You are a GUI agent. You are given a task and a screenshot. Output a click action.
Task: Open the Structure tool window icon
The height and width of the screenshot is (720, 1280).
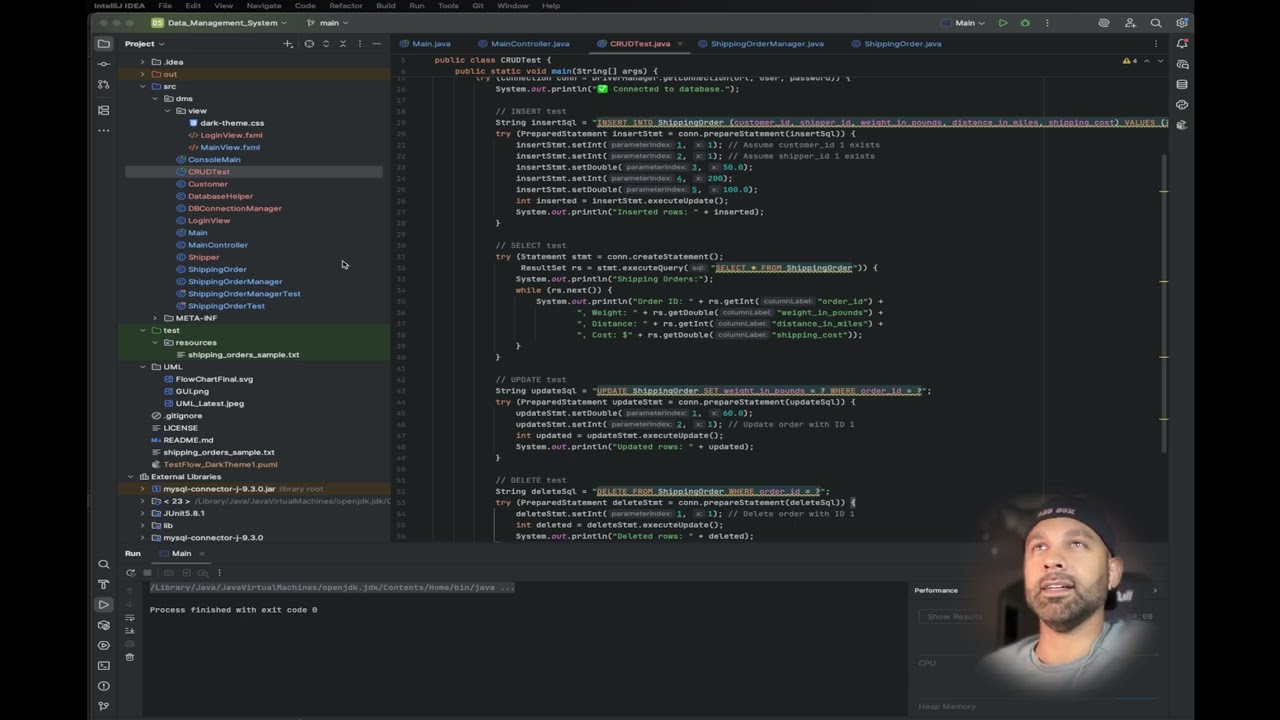click(x=104, y=110)
